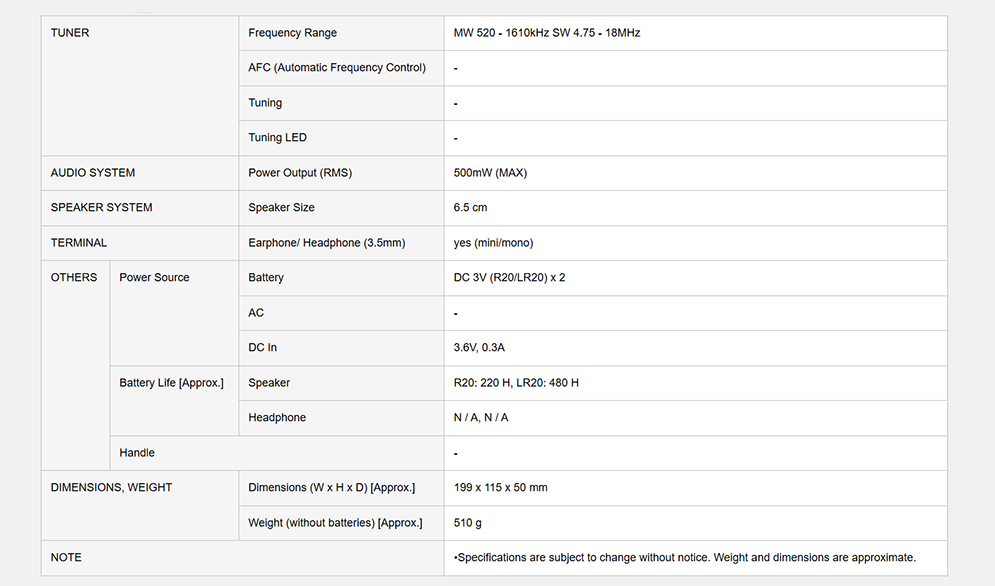The image size is (995, 586).
Task: Click the TERMINAL category cell
Action: pos(79,243)
